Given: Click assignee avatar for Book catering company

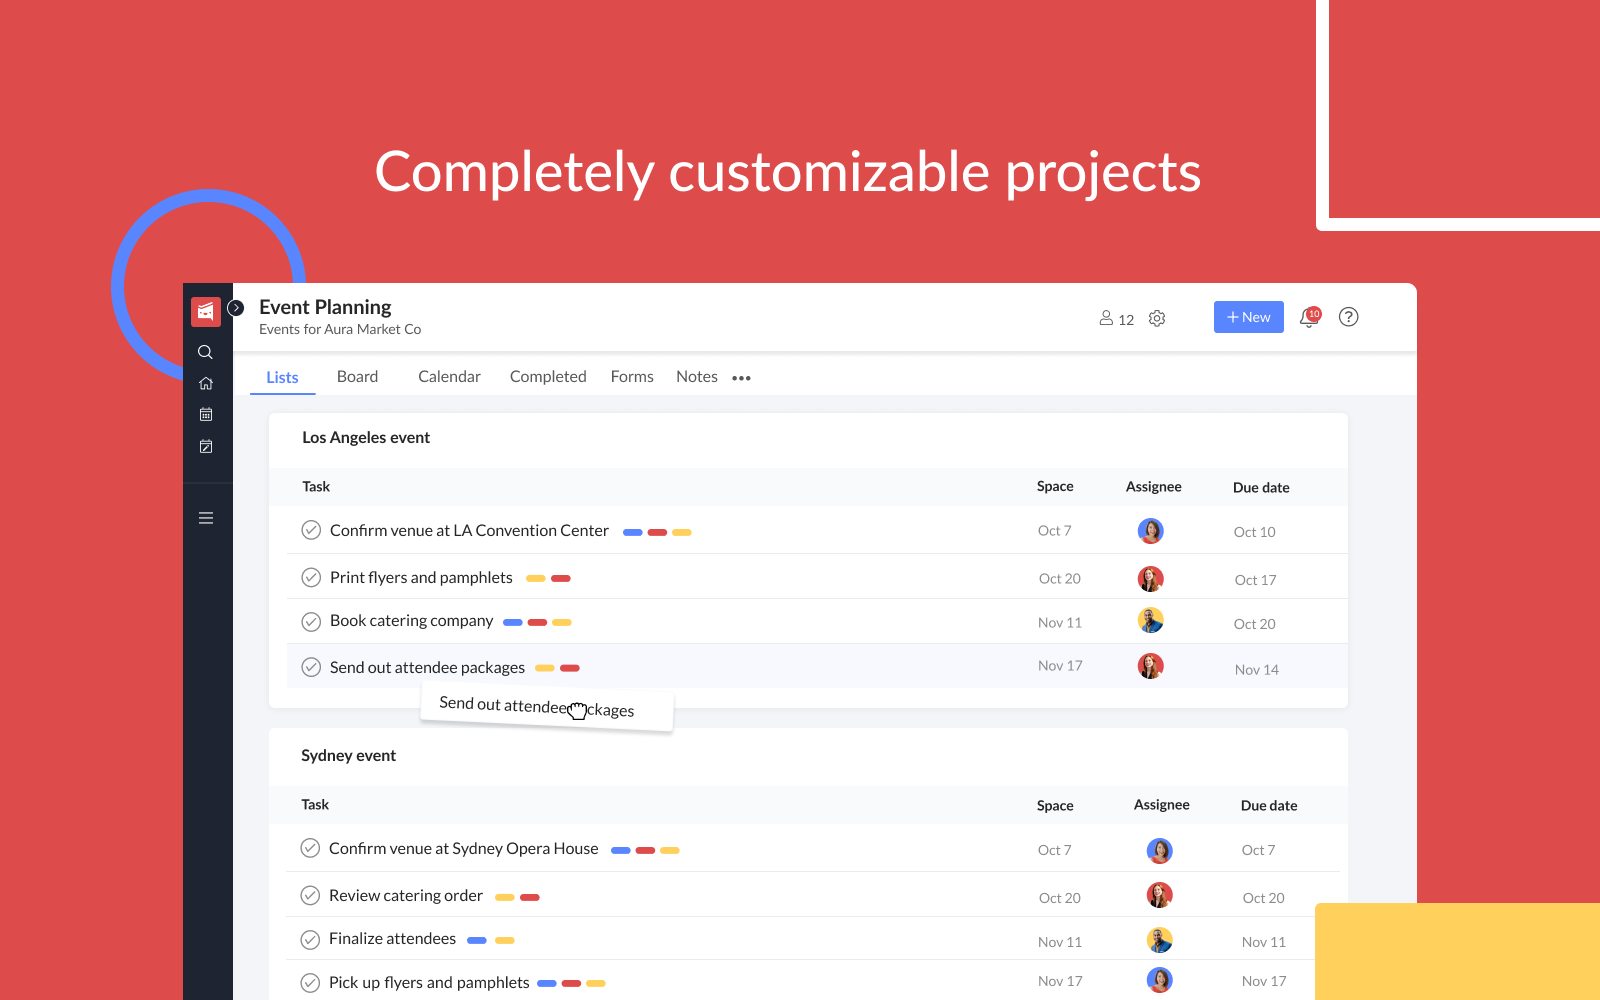Looking at the screenshot, I should coord(1151,621).
